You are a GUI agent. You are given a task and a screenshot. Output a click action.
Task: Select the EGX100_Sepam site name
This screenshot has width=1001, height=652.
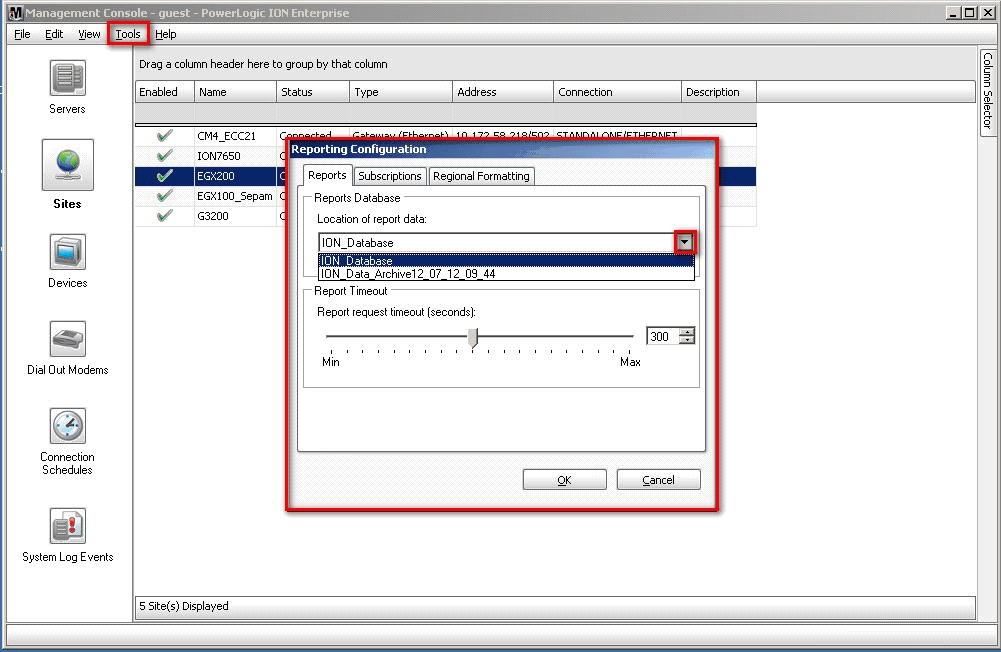click(x=234, y=196)
